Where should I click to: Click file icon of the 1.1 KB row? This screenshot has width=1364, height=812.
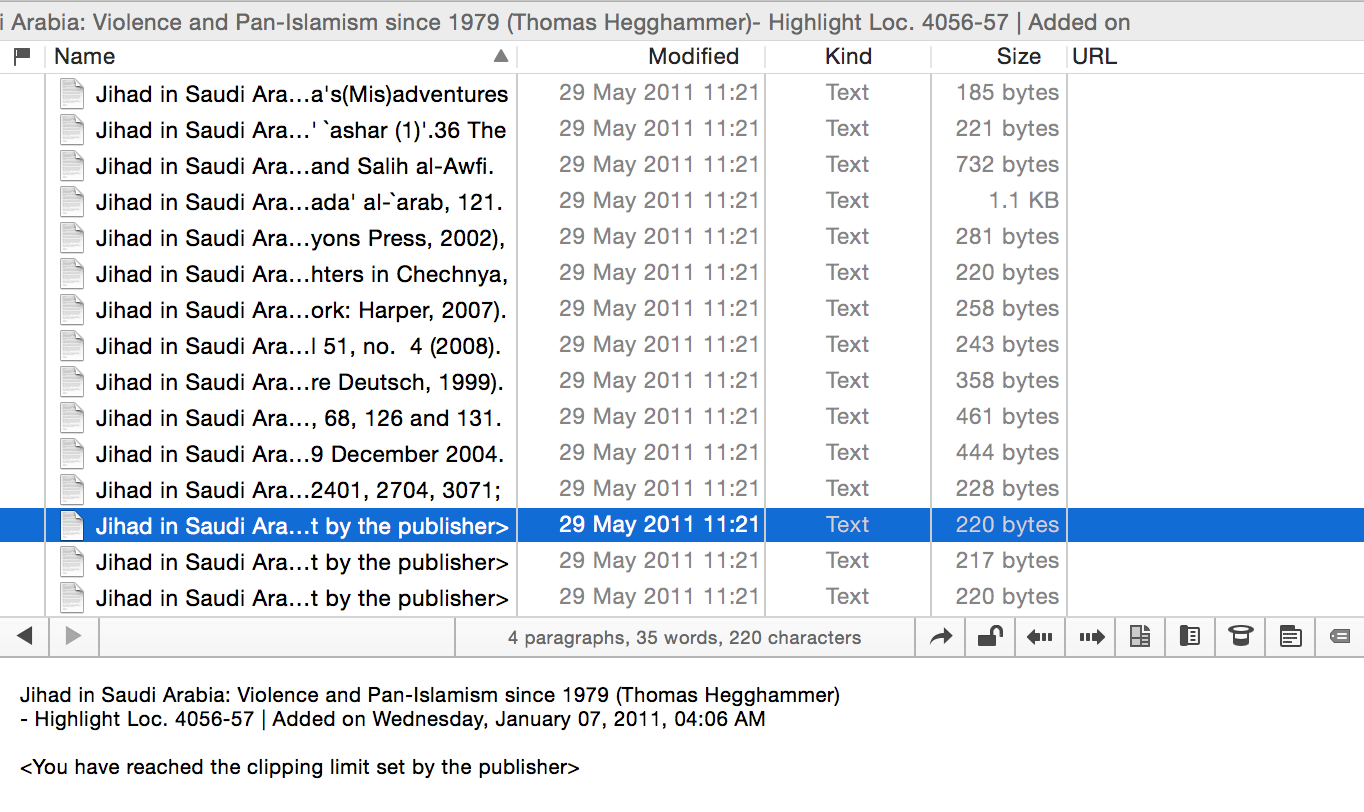pos(71,201)
